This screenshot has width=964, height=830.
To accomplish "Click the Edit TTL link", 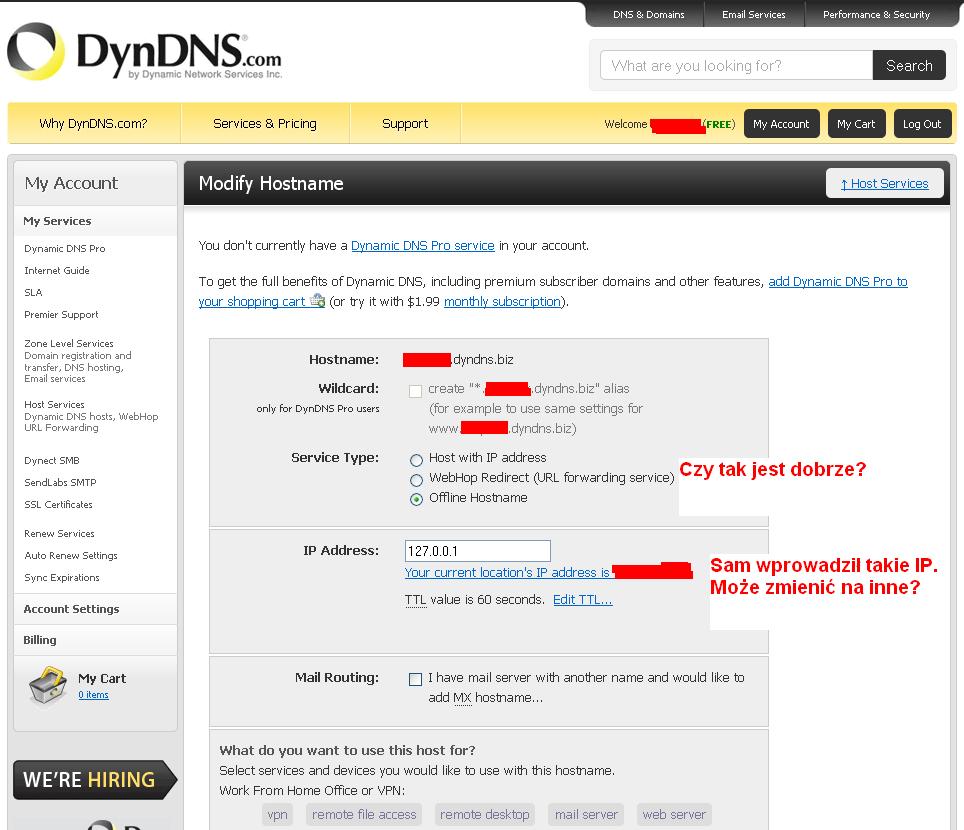I will (583, 599).
